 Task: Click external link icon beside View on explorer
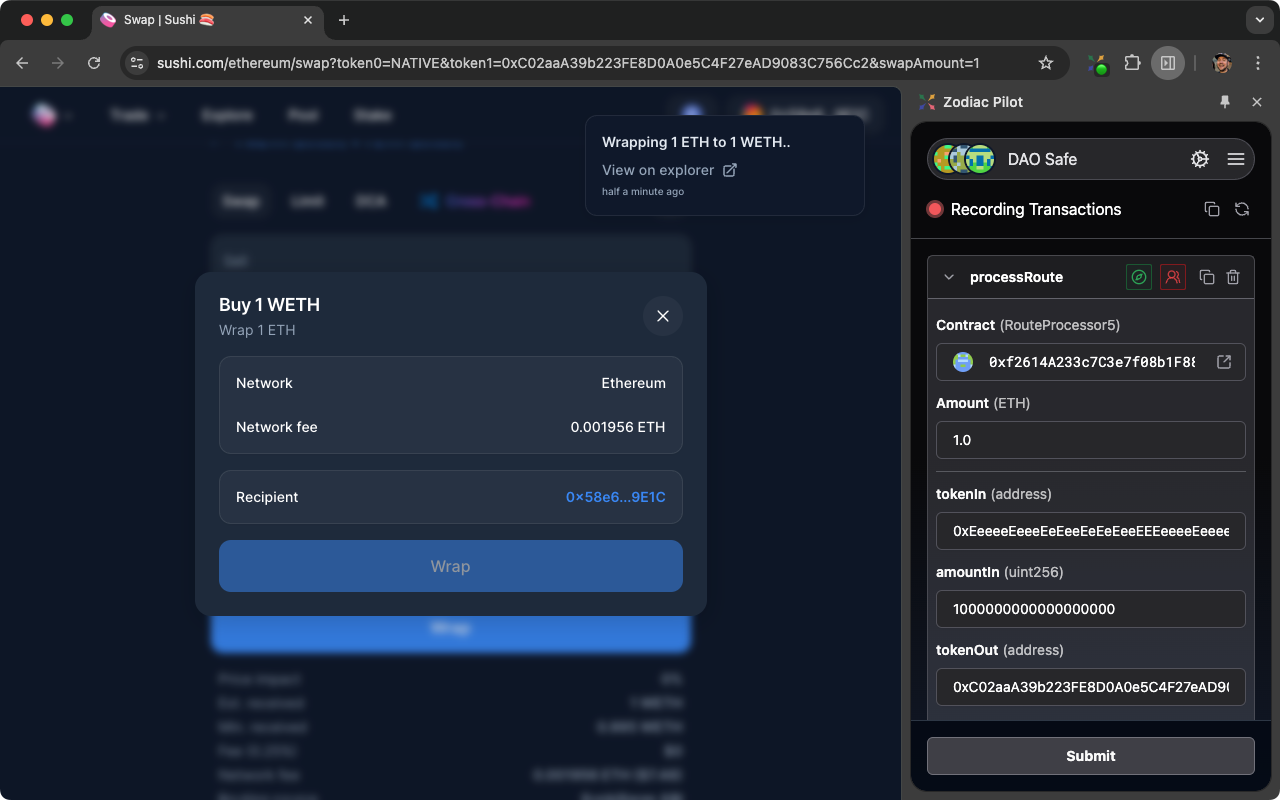(x=730, y=170)
